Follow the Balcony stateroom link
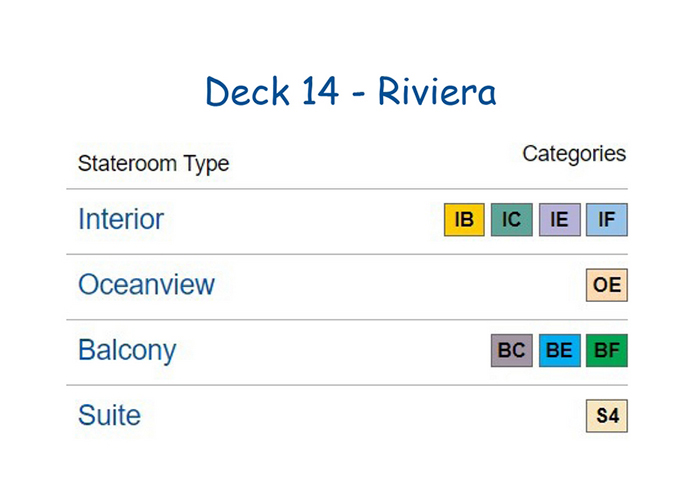 click(127, 351)
